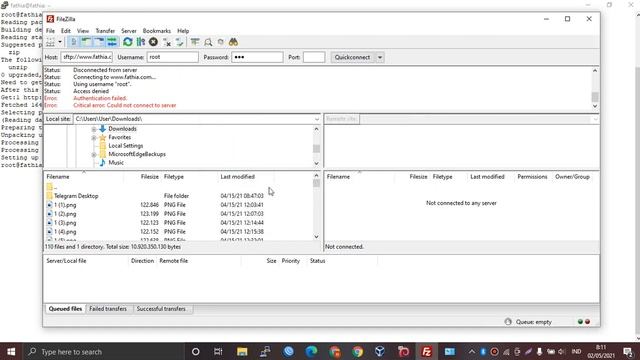Sort local files by Last modified column

coord(246,177)
